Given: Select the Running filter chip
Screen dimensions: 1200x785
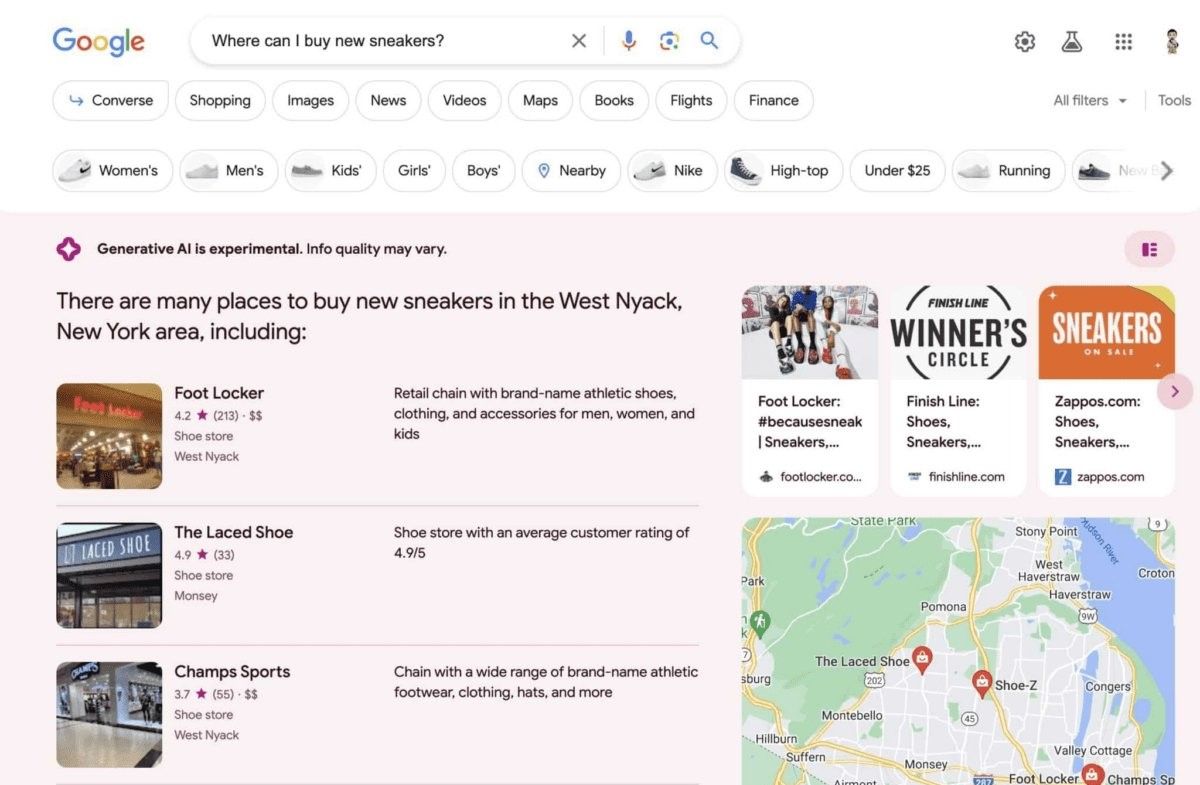Looking at the screenshot, I should (1008, 170).
